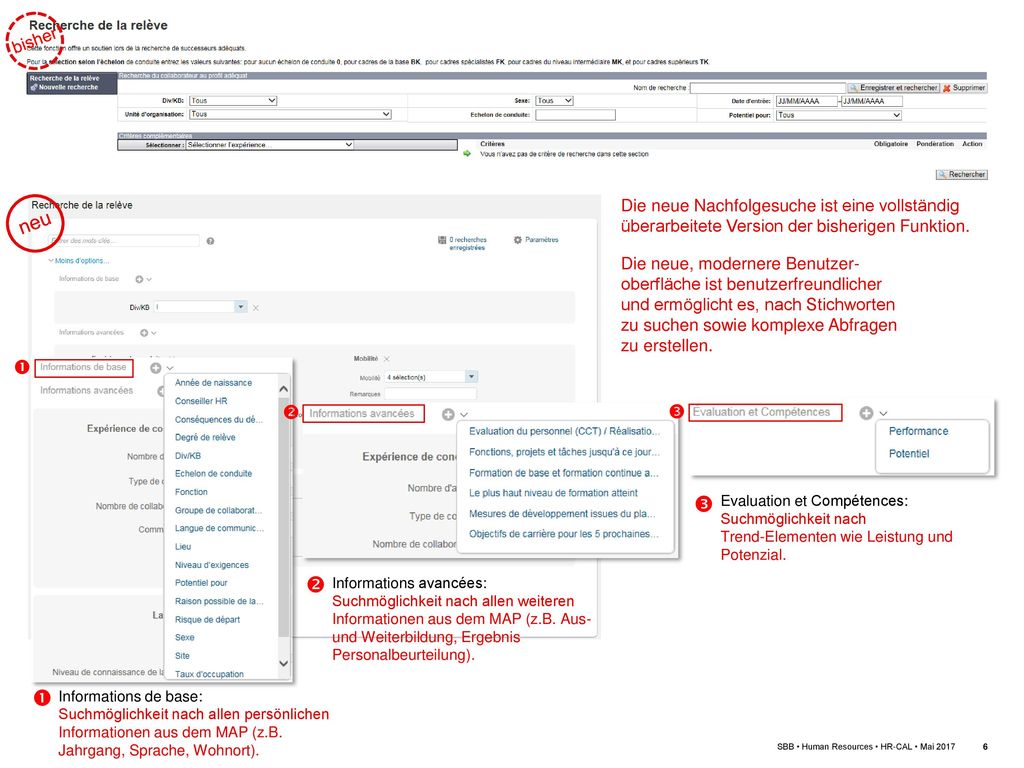The width and height of the screenshot is (1024, 768).
Task: Select Echelon de conduite in the list
Action: (214, 473)
